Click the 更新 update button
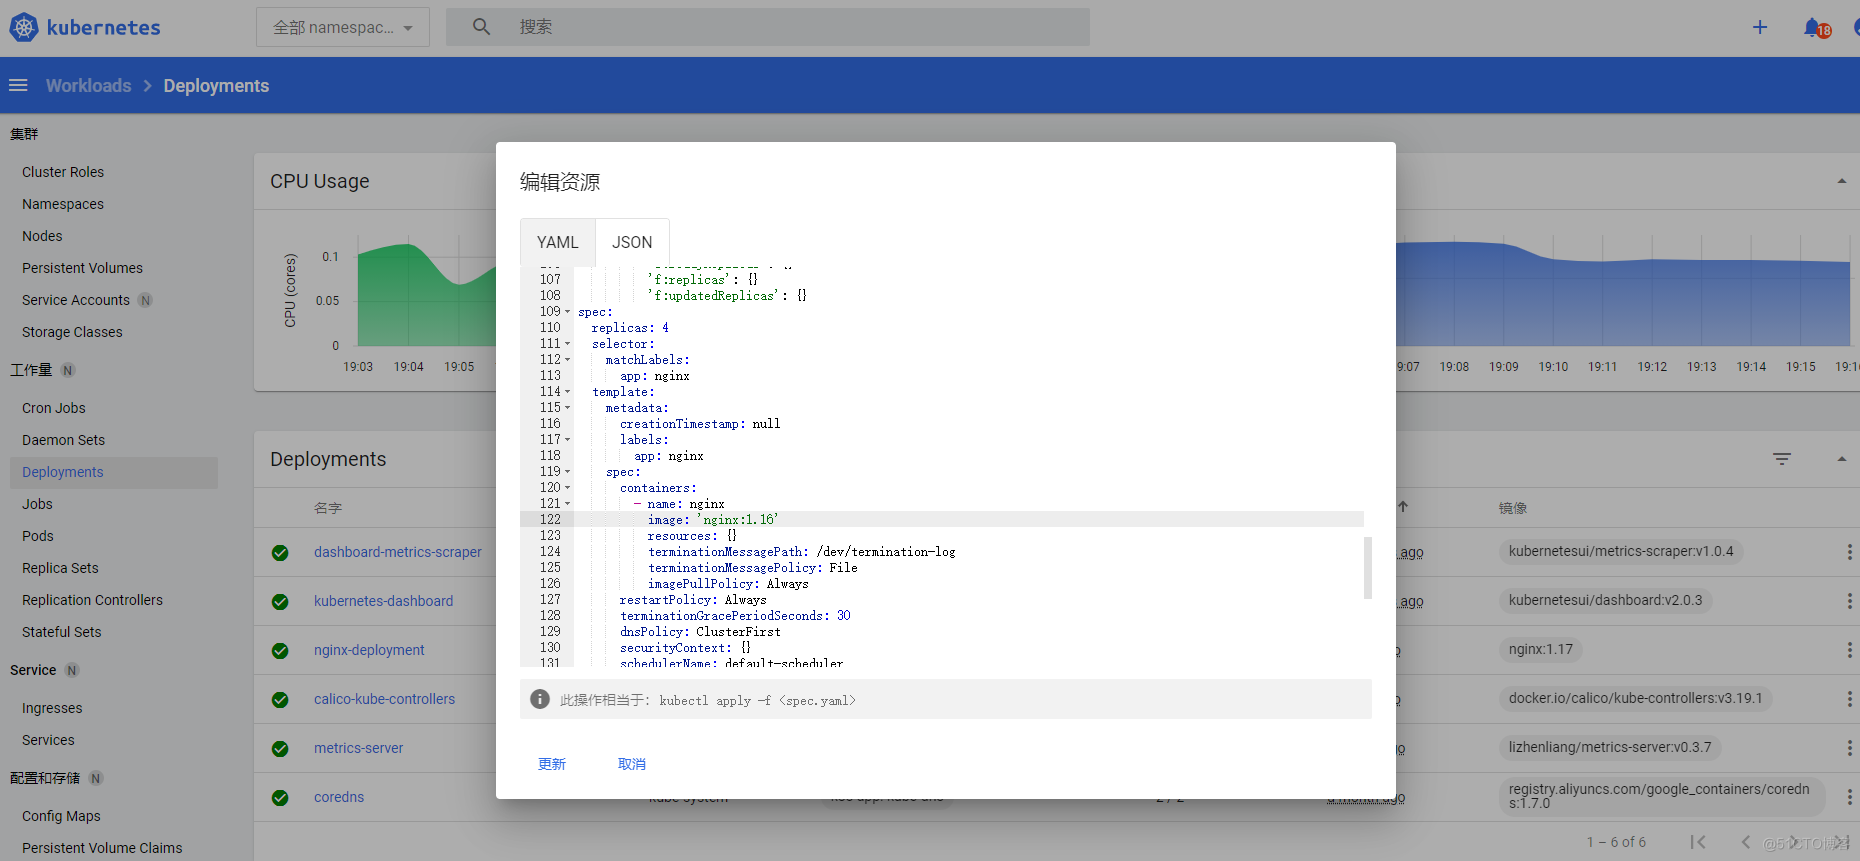1860x861 pixels. pos(552,764)
